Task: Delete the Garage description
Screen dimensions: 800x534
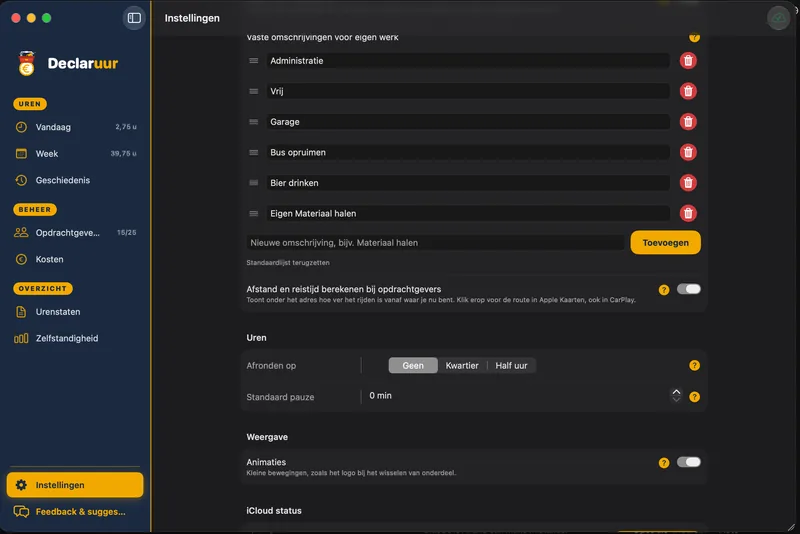Action: click(x=688, y=122)
